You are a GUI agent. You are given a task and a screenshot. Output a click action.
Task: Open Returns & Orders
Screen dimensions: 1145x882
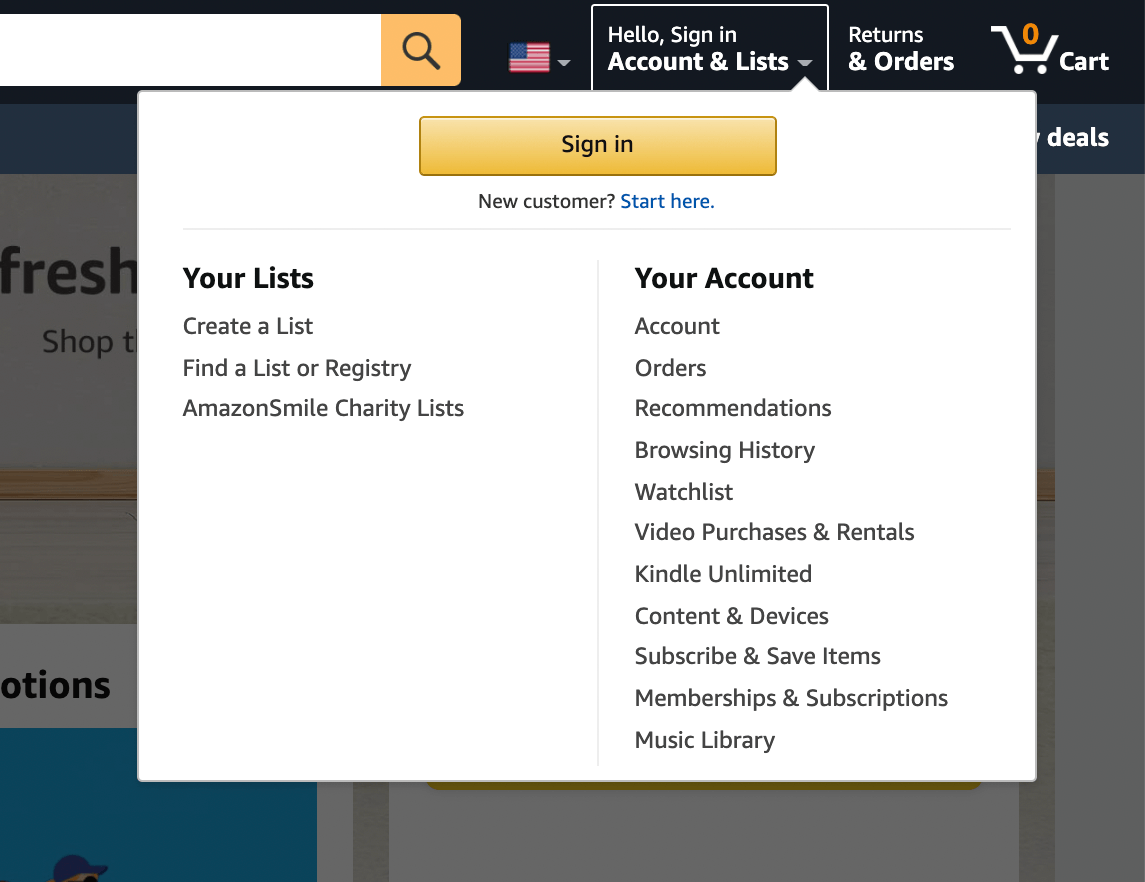click(900, 49)
